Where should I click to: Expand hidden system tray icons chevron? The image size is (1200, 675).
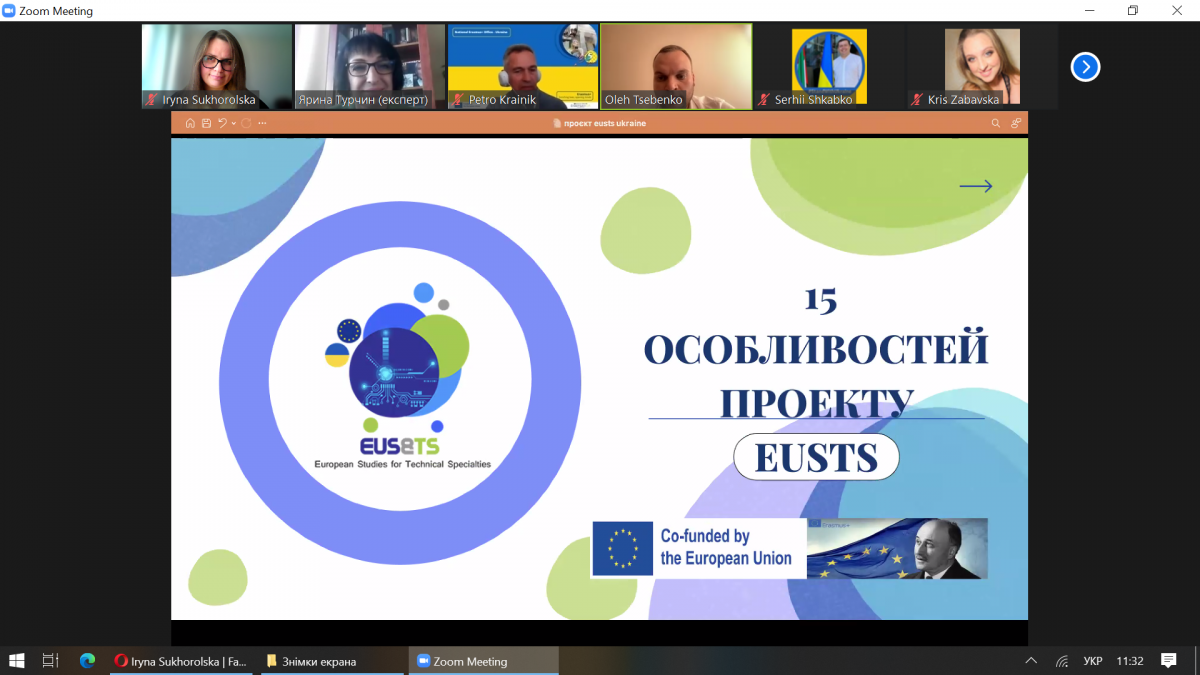pos(1031,661)
